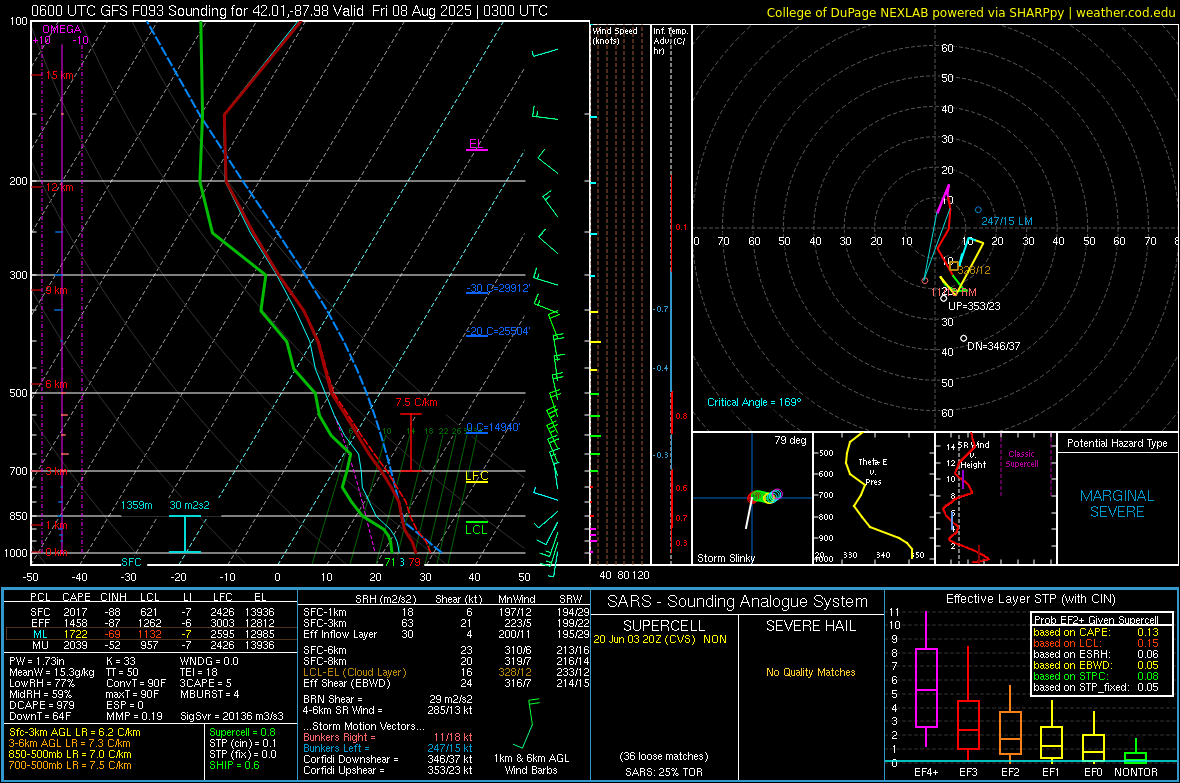
Task: Click the yellow LFC marker on the skew-T
Action: point(476,477)
